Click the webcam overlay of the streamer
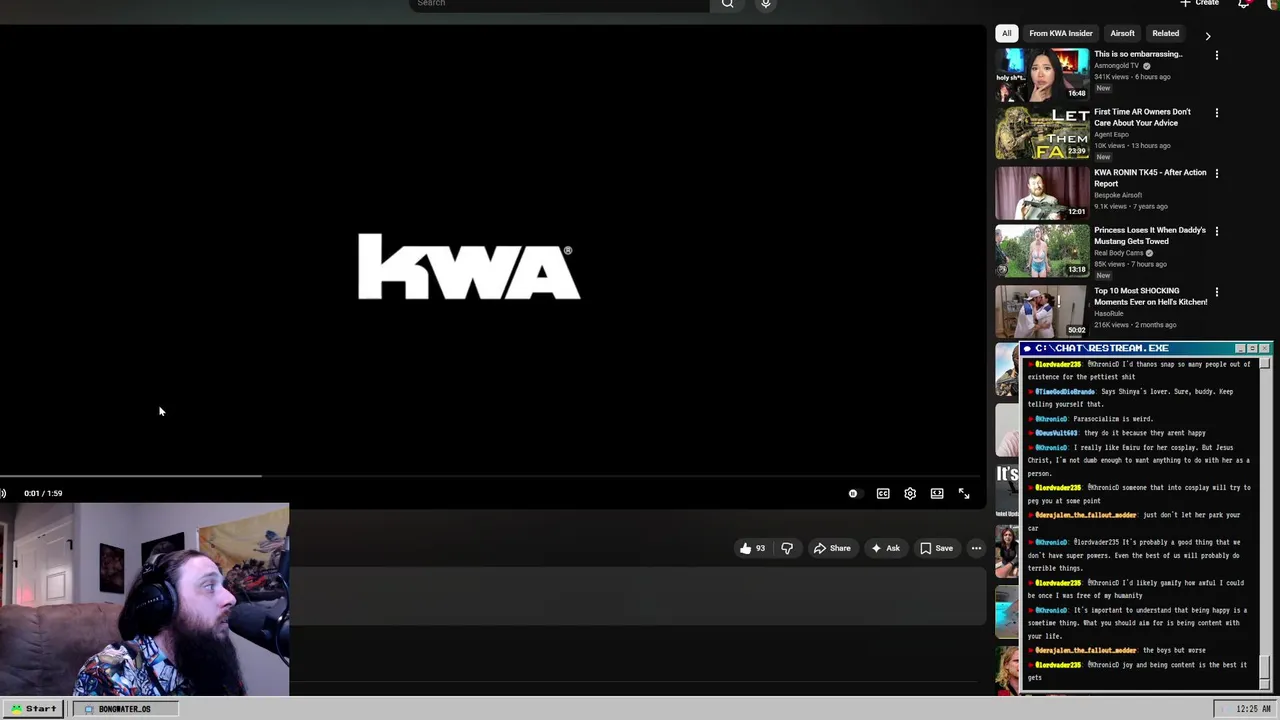Image resolution: width=1280 pixels, height=720 pixels. coord(145,599)
